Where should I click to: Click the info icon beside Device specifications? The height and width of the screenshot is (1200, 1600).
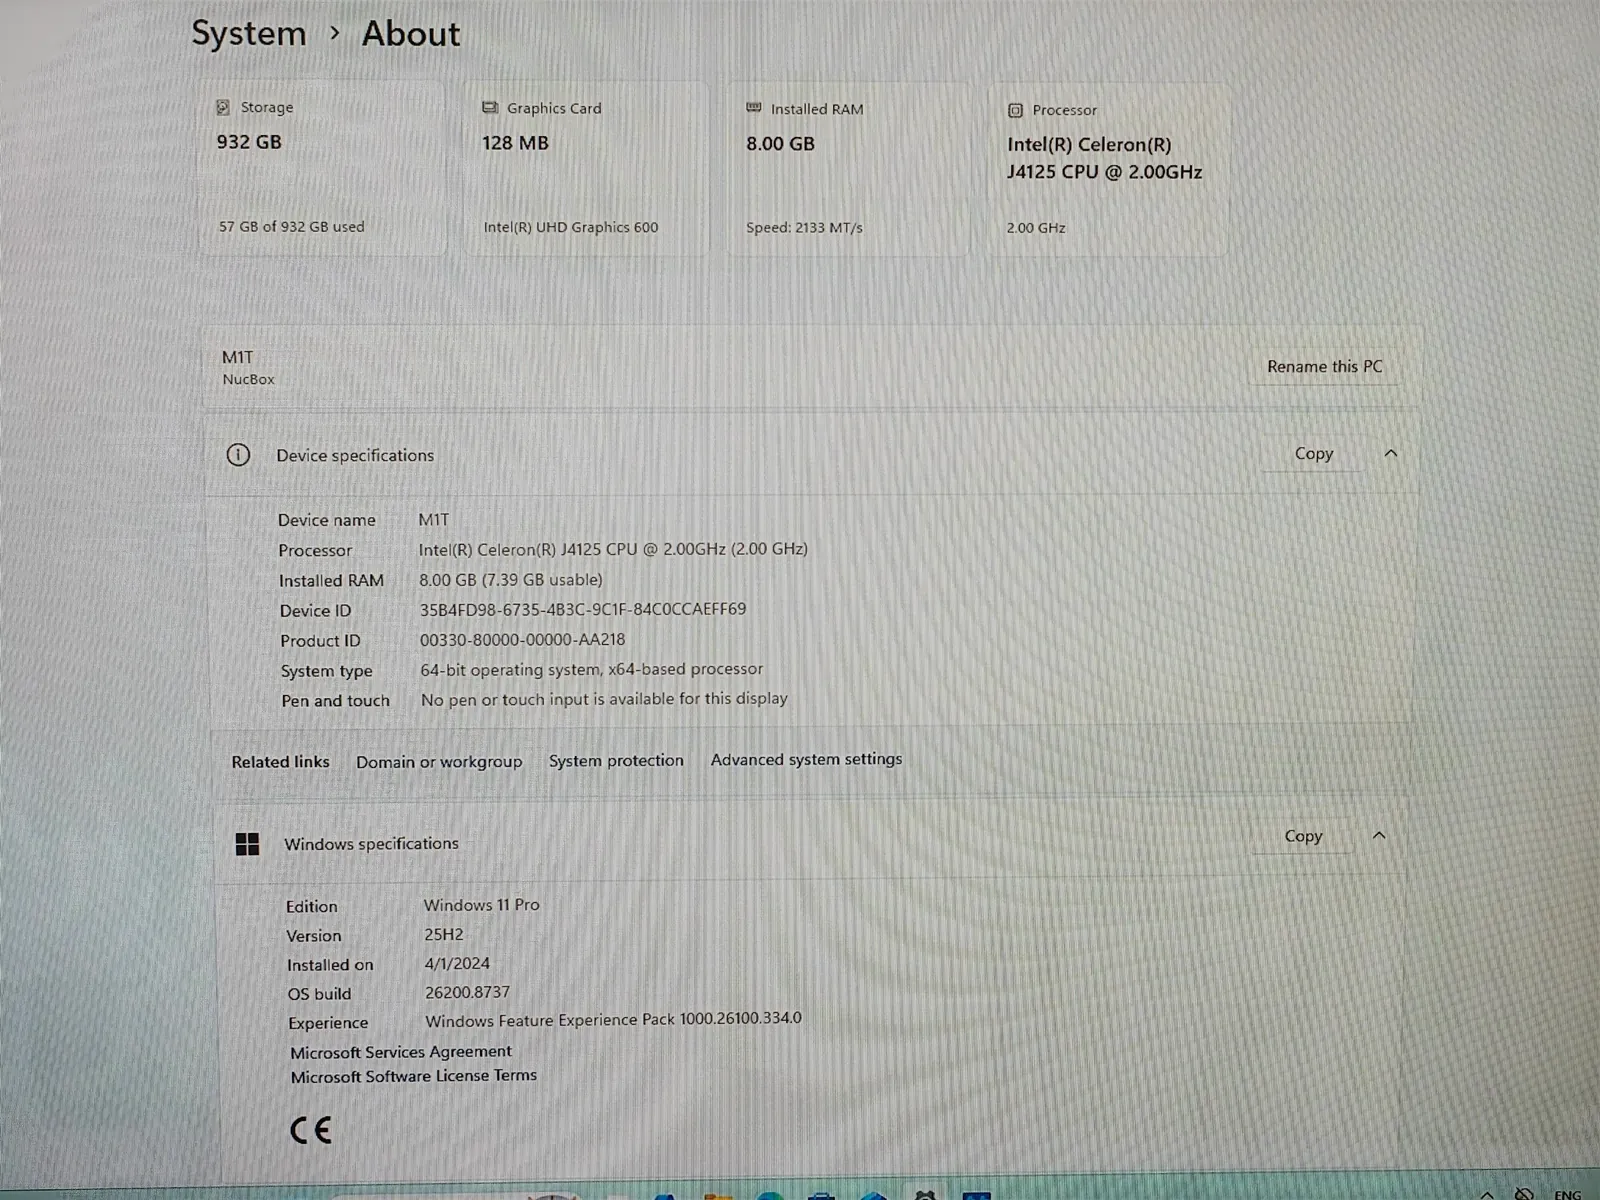[238, 455]
